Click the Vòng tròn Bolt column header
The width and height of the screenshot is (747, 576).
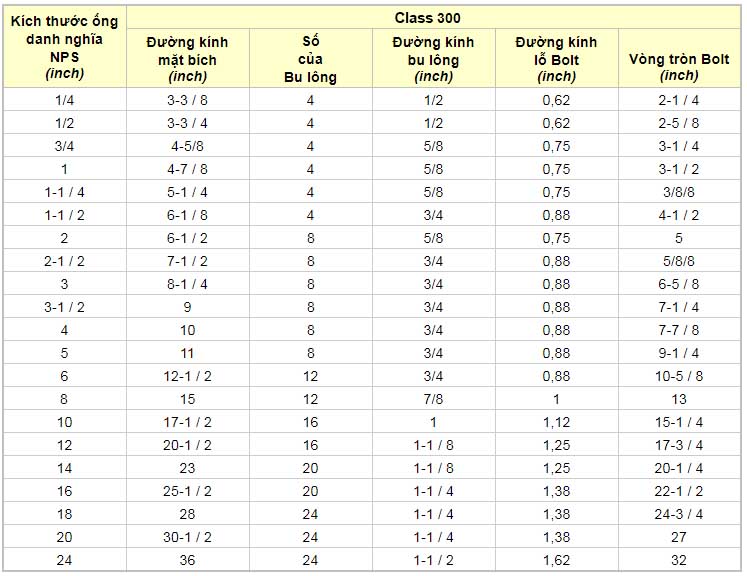[679, 59]
